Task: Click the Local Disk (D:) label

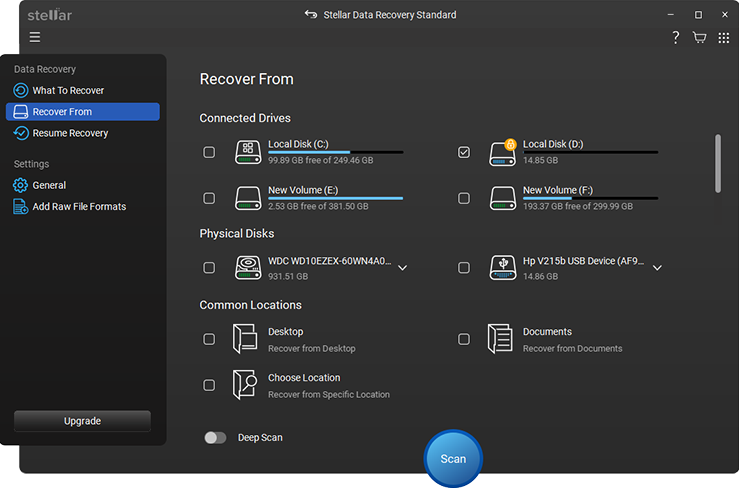Action: (553, 144)
